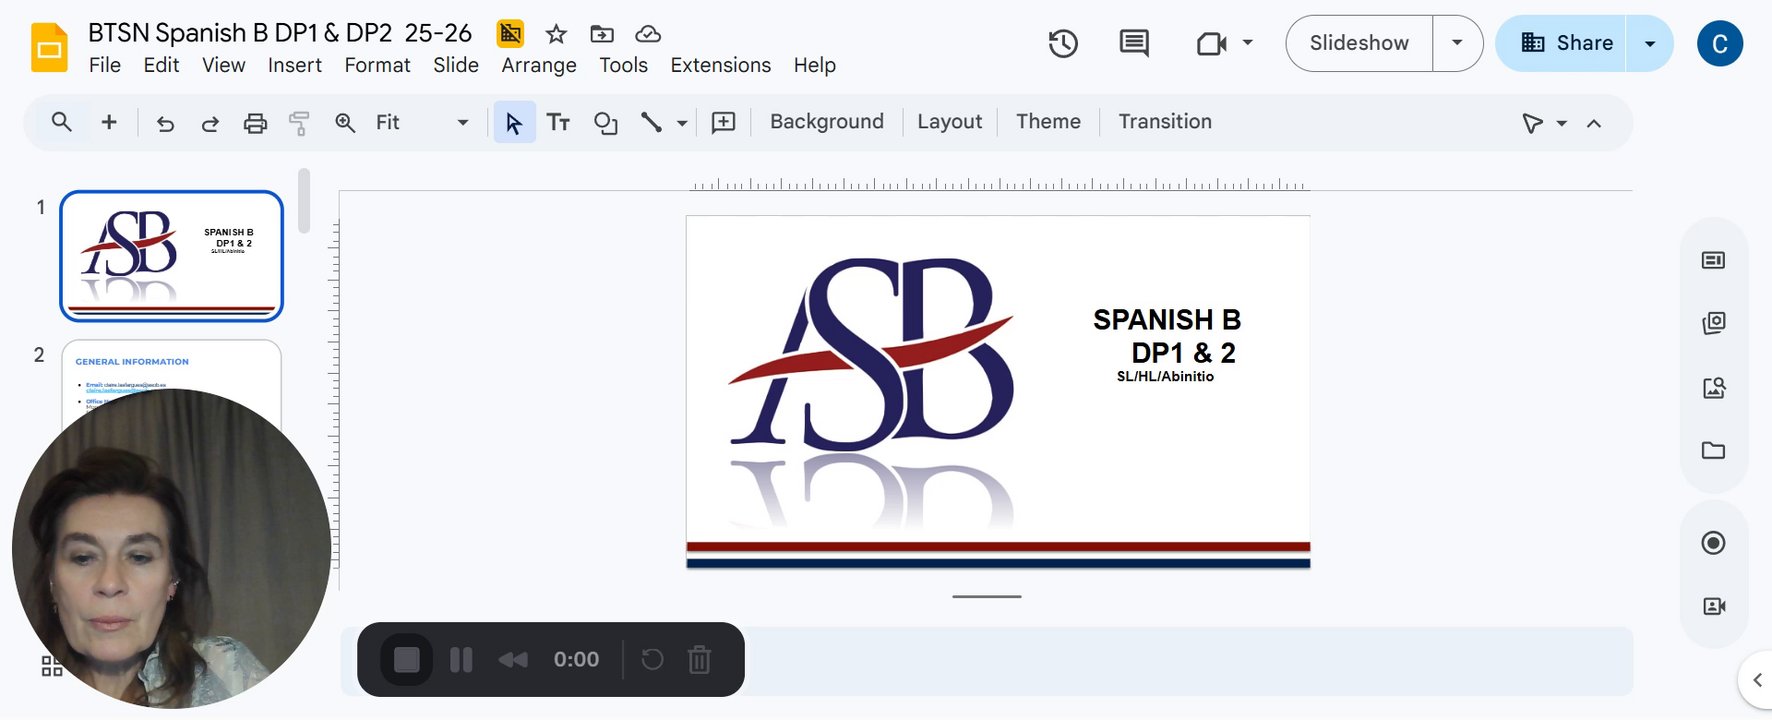This screenshot has height=720, width=1772.
Task: Choose the select cursor tool
Action: 514,122
